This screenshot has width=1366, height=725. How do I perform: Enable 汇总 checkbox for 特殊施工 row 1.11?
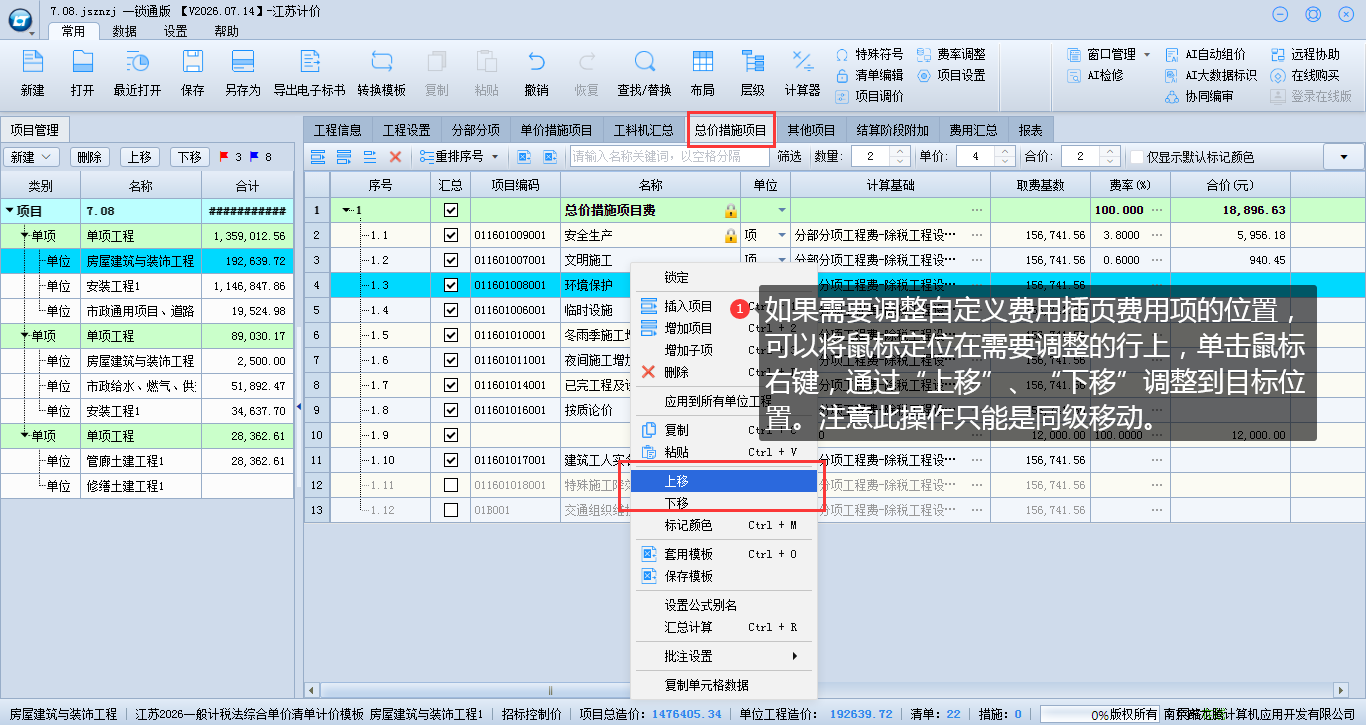[x=451, y=485]
